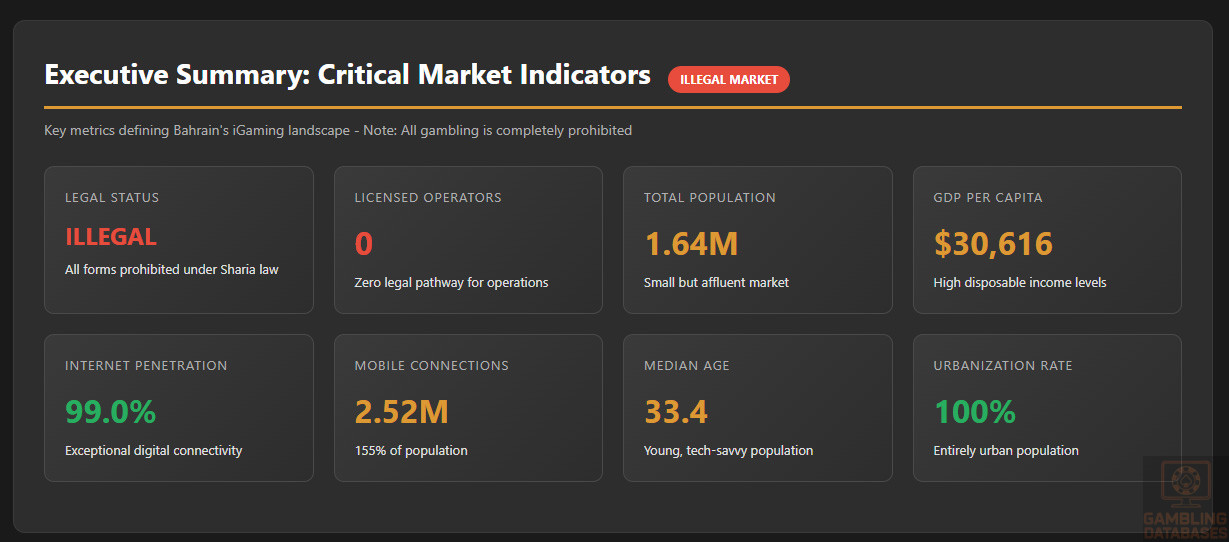The image size is (1229, 542).
Task: Click the 100% urbanization value
Action: tap(975, 411)
